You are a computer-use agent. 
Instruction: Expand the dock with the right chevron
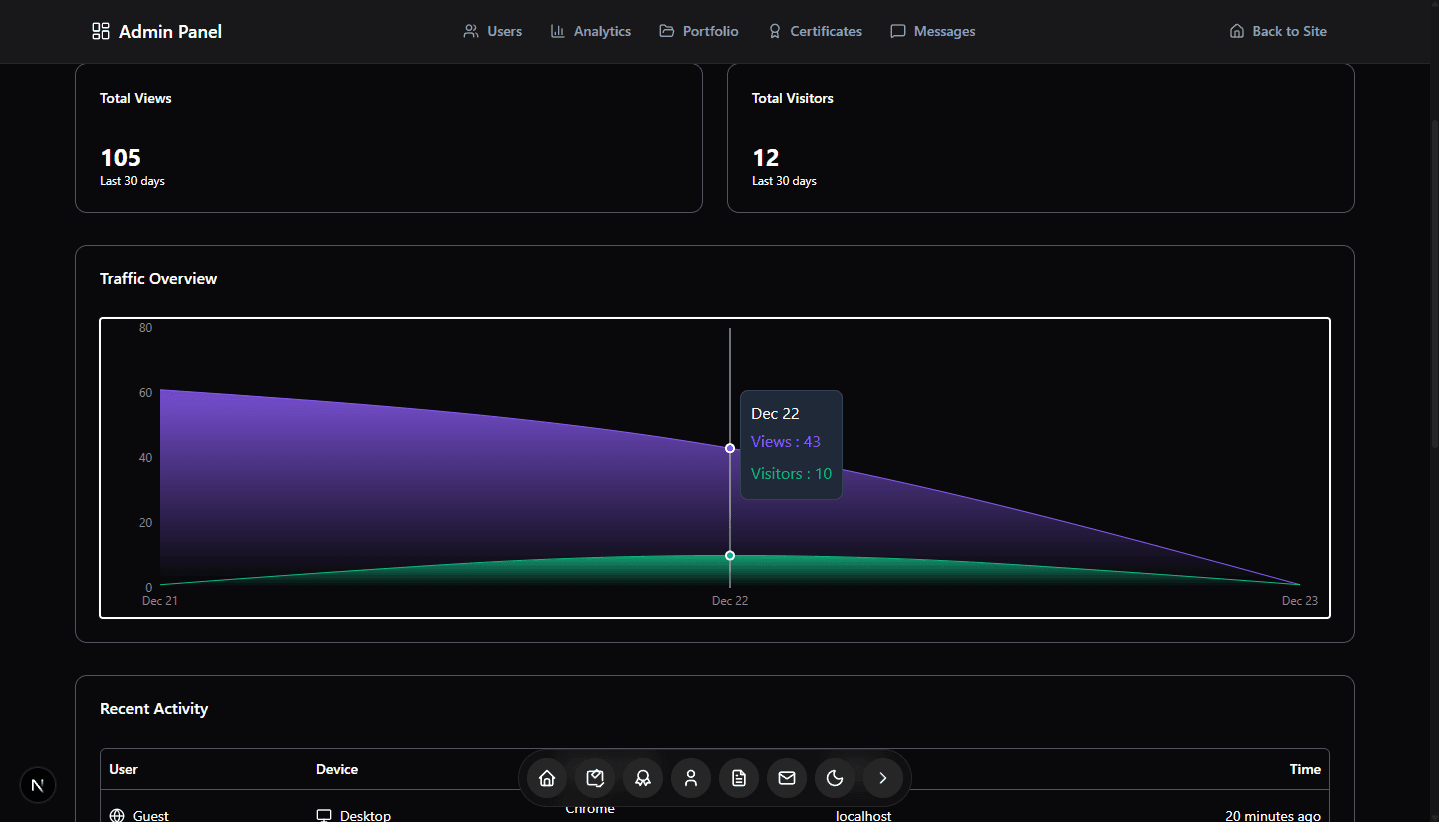(882, 778)
